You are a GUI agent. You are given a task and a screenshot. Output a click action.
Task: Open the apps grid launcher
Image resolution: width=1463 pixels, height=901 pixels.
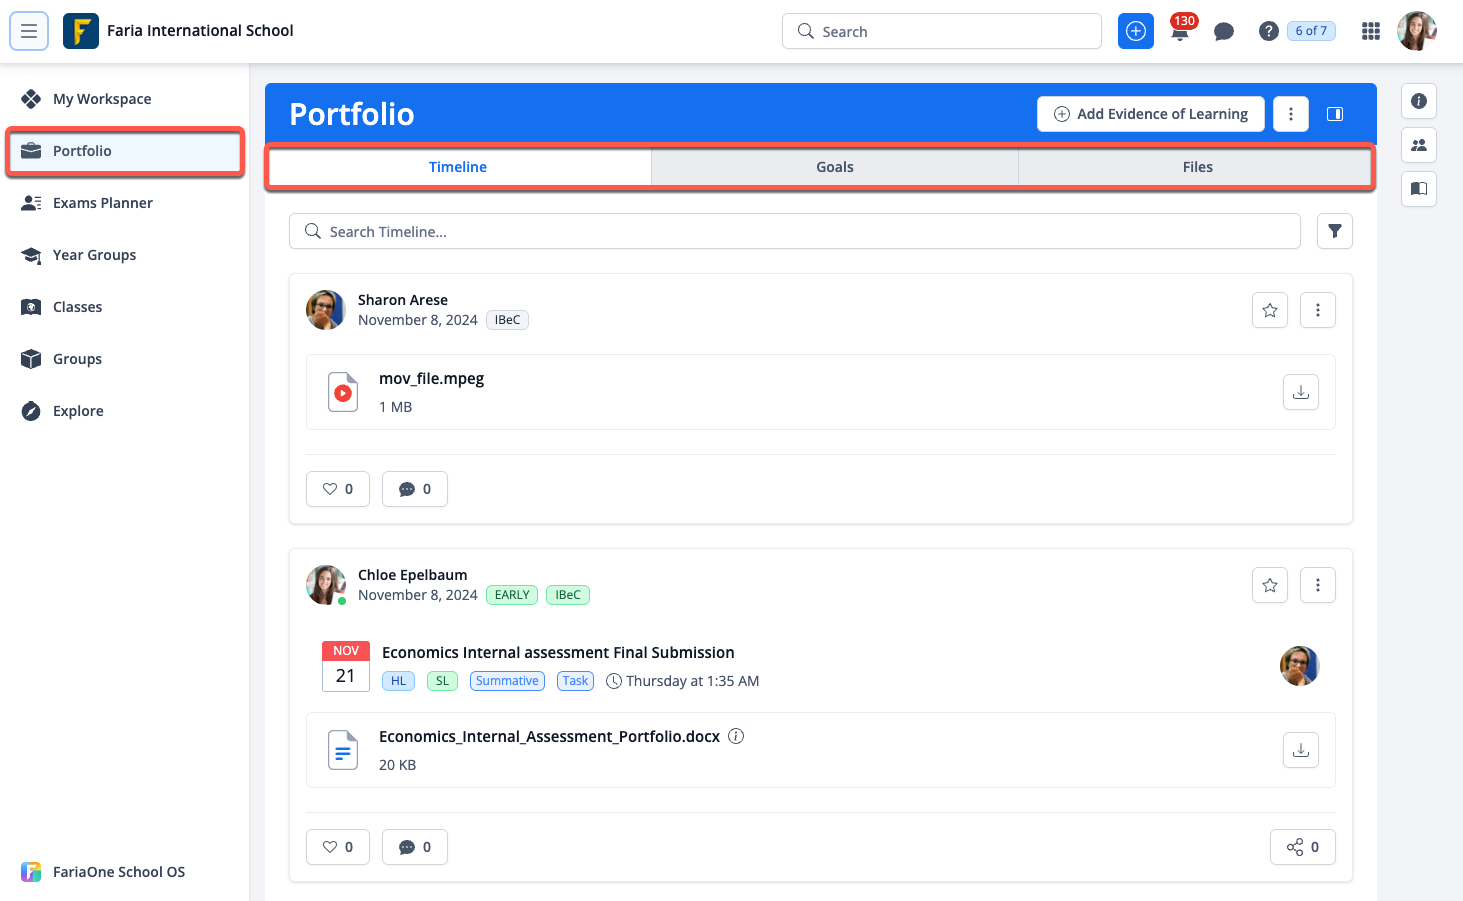(x=1370, y=32)
